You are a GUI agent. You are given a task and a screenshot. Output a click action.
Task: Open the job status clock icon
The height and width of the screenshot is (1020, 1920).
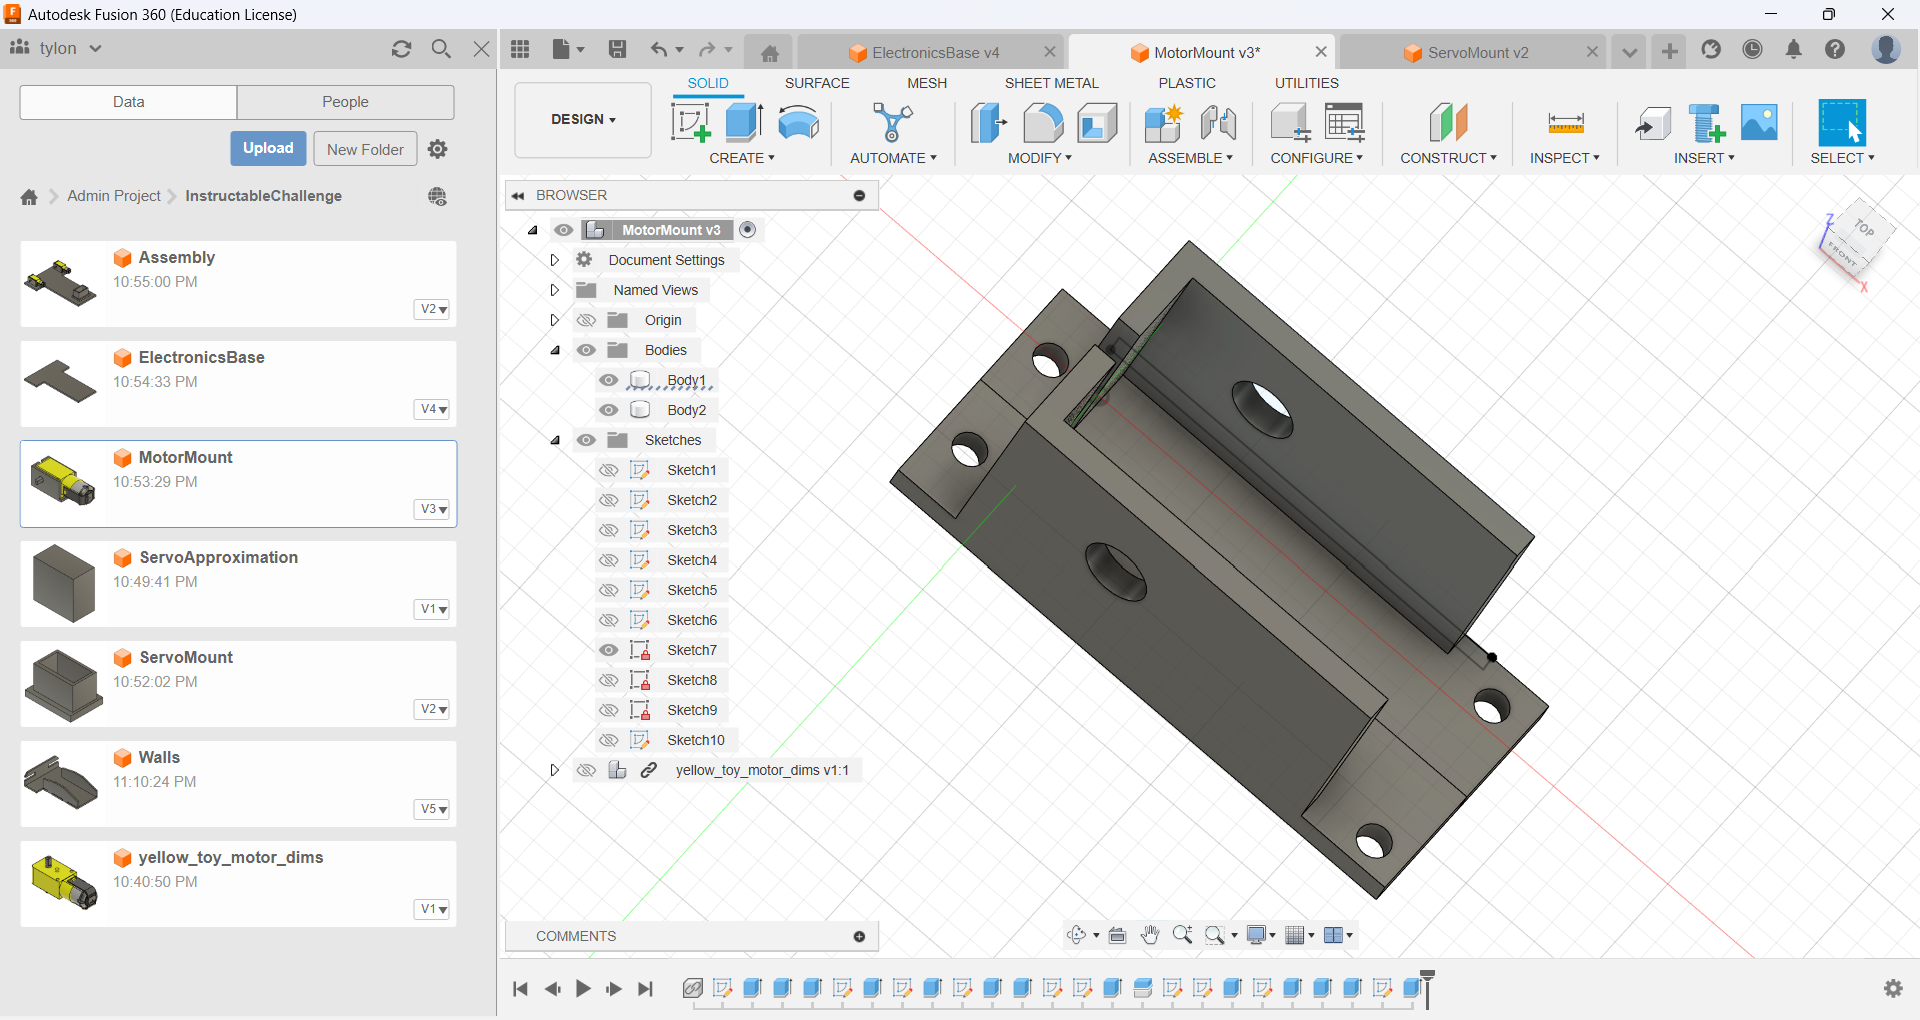pyautogui.click(x=1752, y=49)
